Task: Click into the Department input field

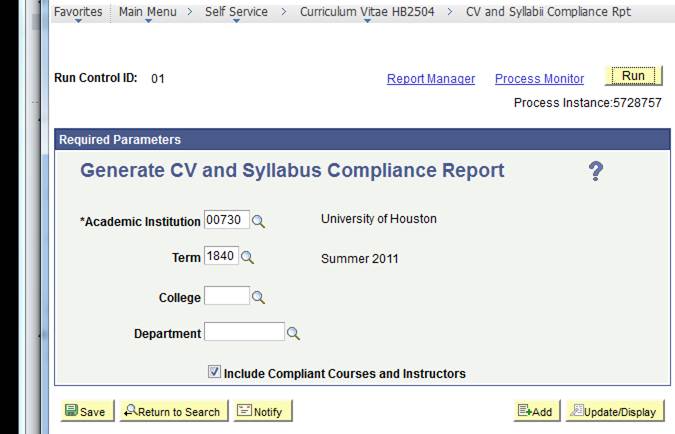Action: 244,332
